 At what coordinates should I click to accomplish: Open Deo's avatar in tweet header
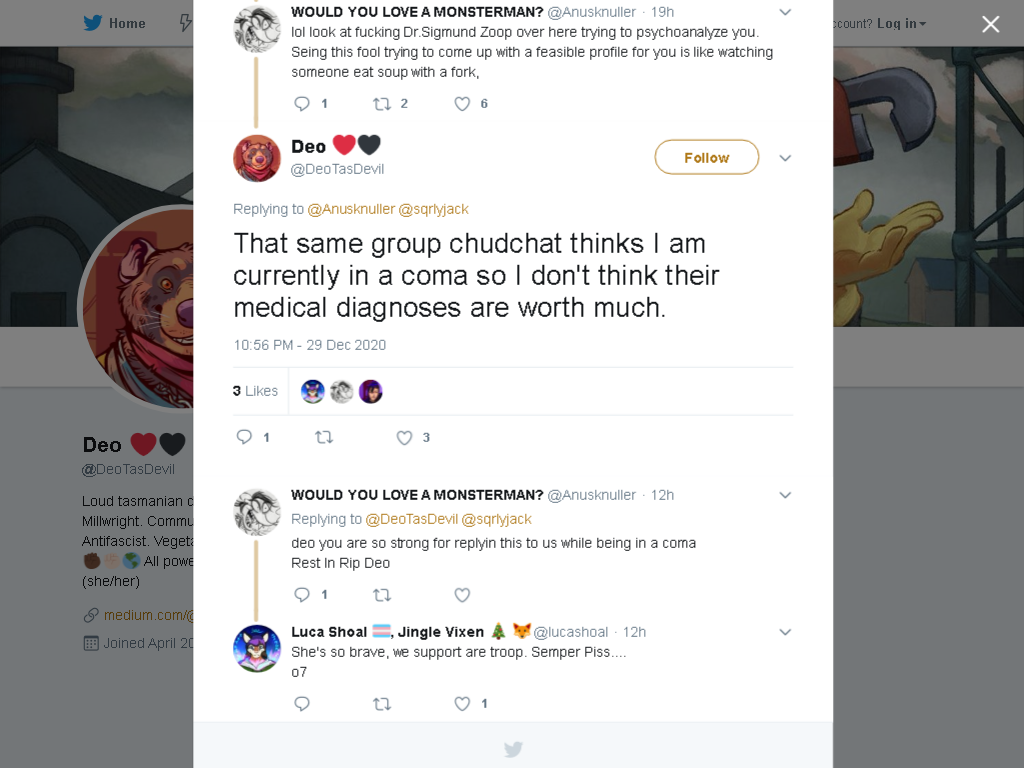(257, 158)
